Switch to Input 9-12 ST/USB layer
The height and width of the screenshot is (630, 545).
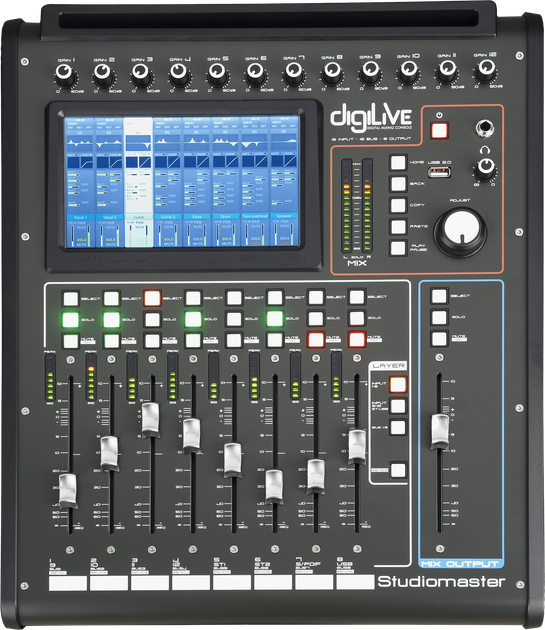click(x=397, y=406)
